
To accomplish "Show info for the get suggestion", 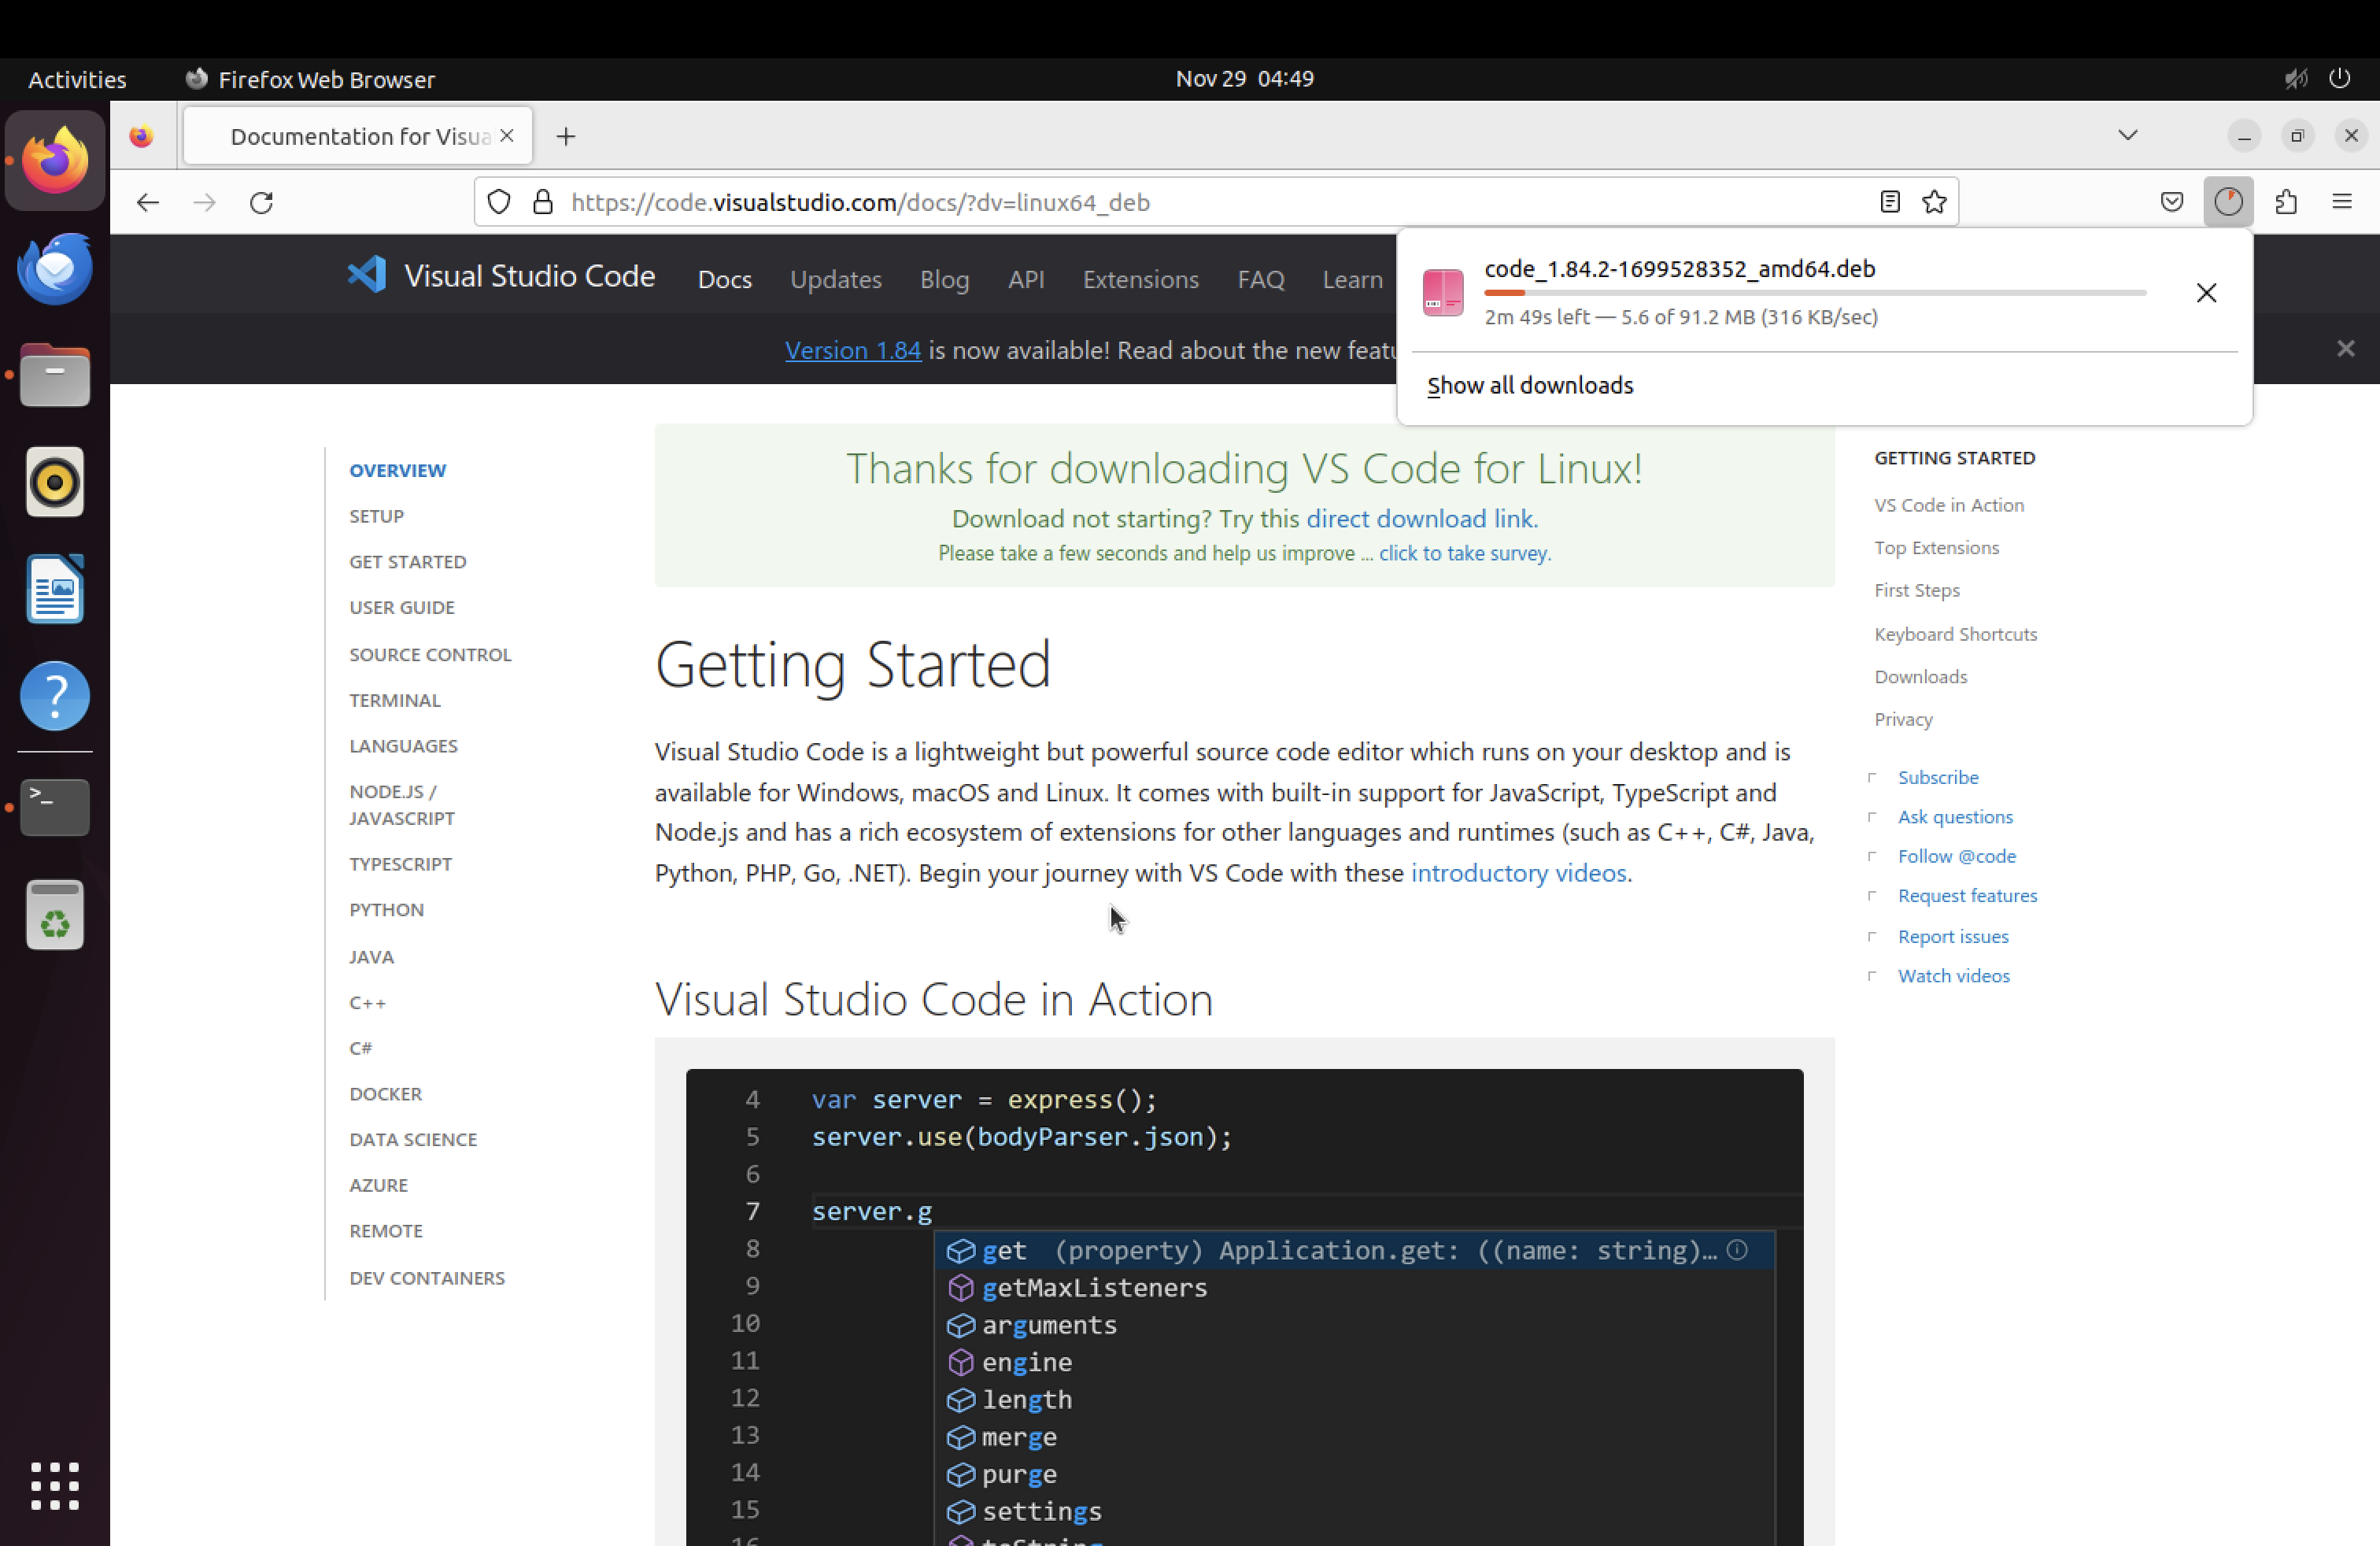I will 1738,1250.
